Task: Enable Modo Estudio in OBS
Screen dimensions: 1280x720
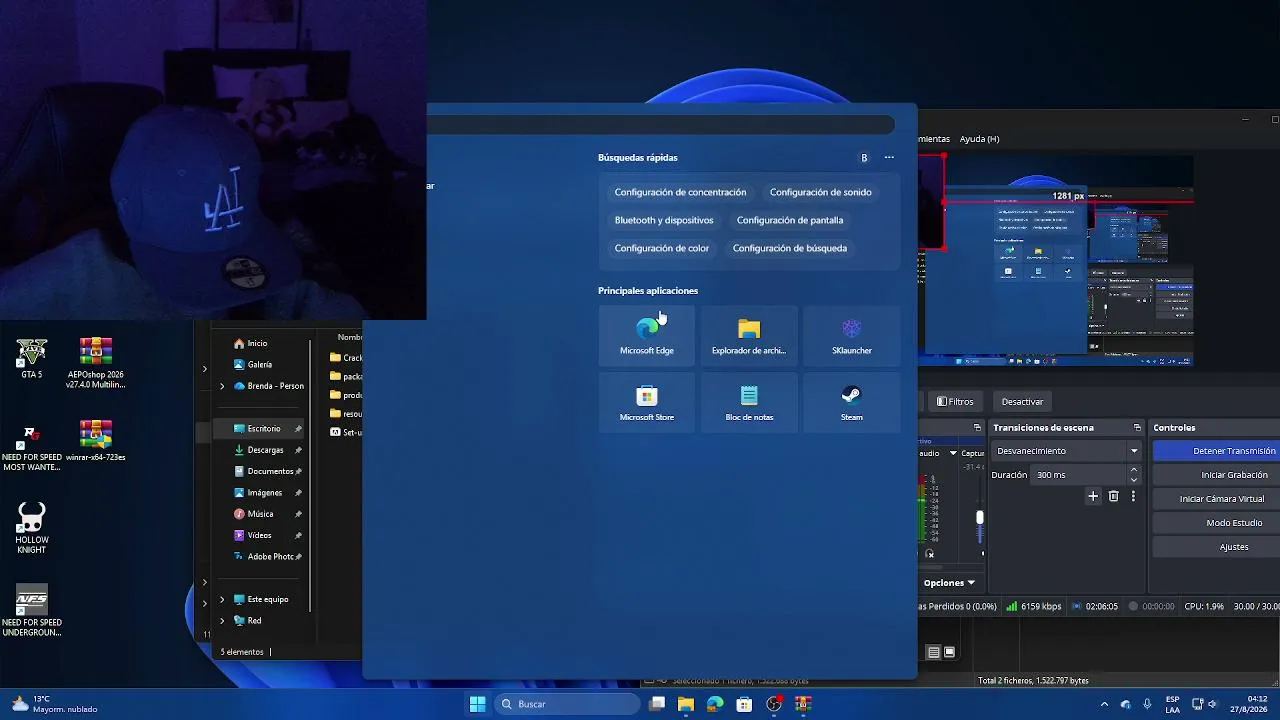Action: tap(1216, 523)
